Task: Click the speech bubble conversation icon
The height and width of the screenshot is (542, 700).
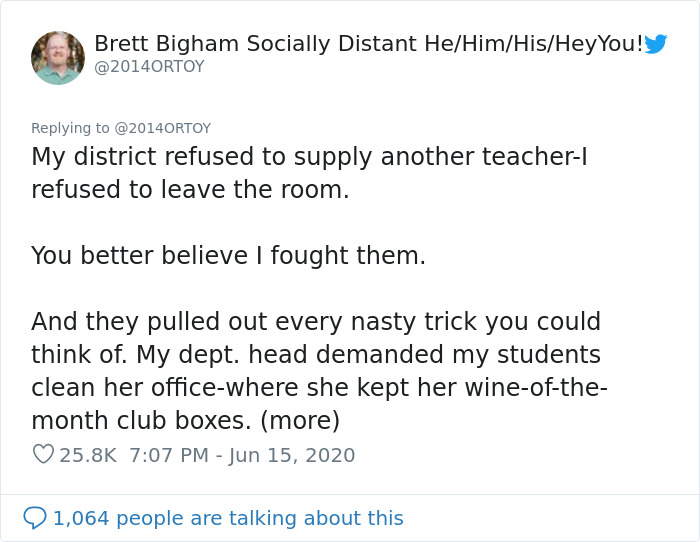Action: (x=35, y=518)
